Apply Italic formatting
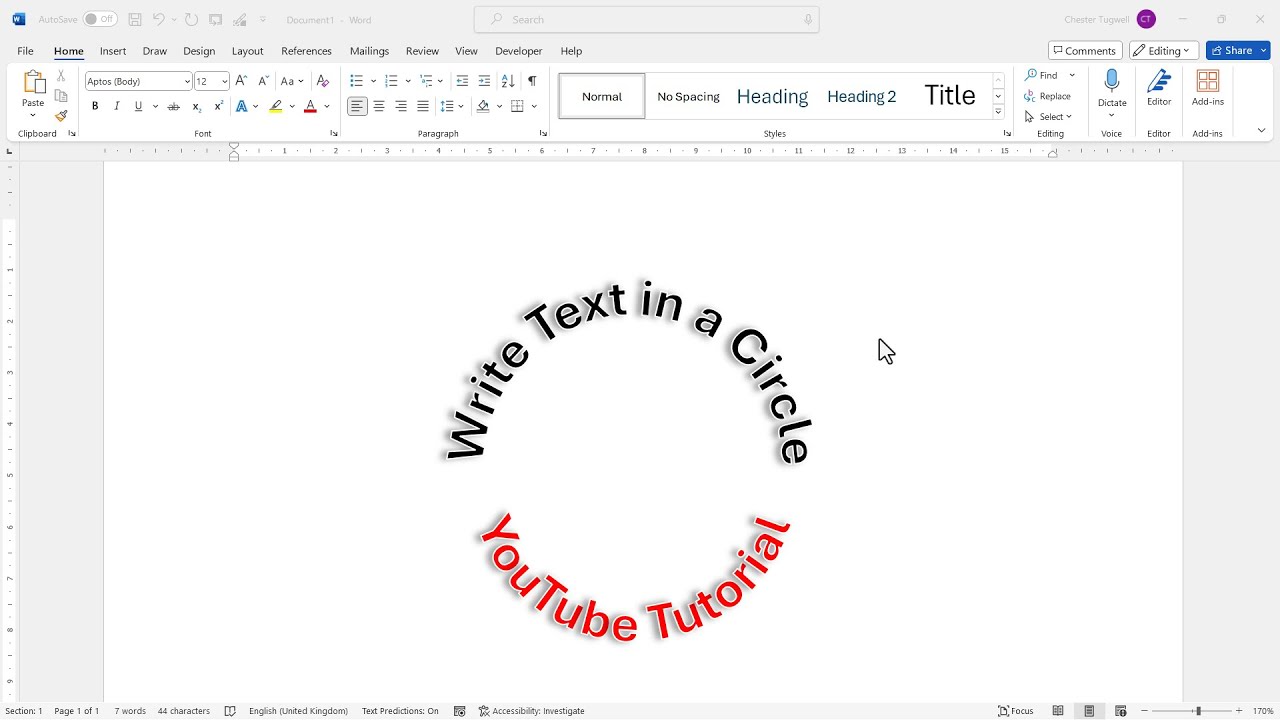Viewport: 1280px width, 720px height. click(117, 106)
